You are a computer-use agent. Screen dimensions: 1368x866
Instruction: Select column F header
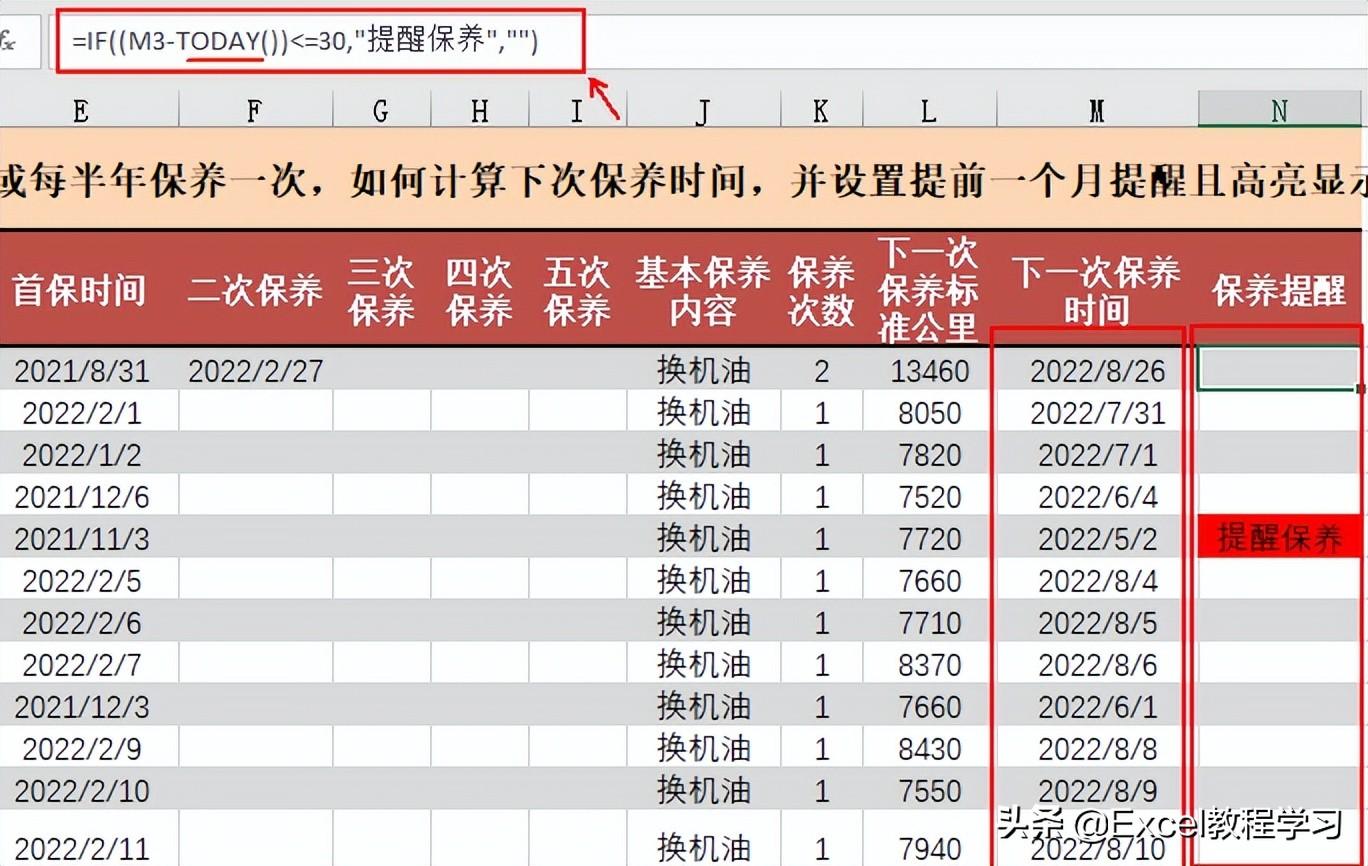(255, 110)
